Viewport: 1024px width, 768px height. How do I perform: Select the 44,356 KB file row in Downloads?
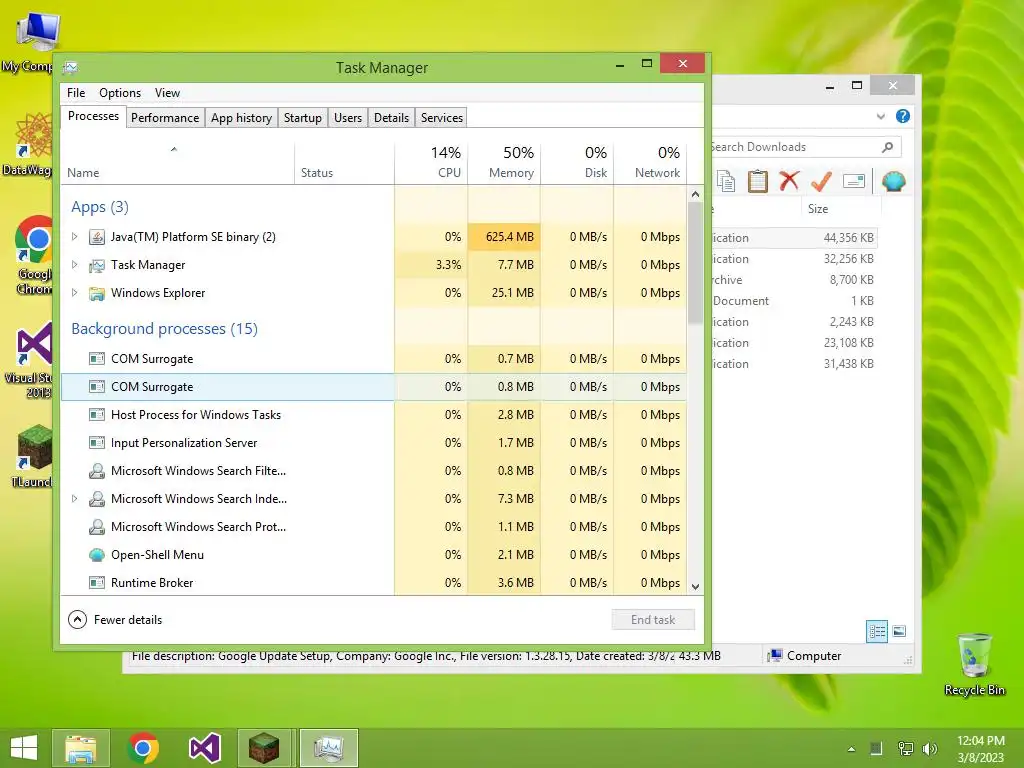pos(794,238)
